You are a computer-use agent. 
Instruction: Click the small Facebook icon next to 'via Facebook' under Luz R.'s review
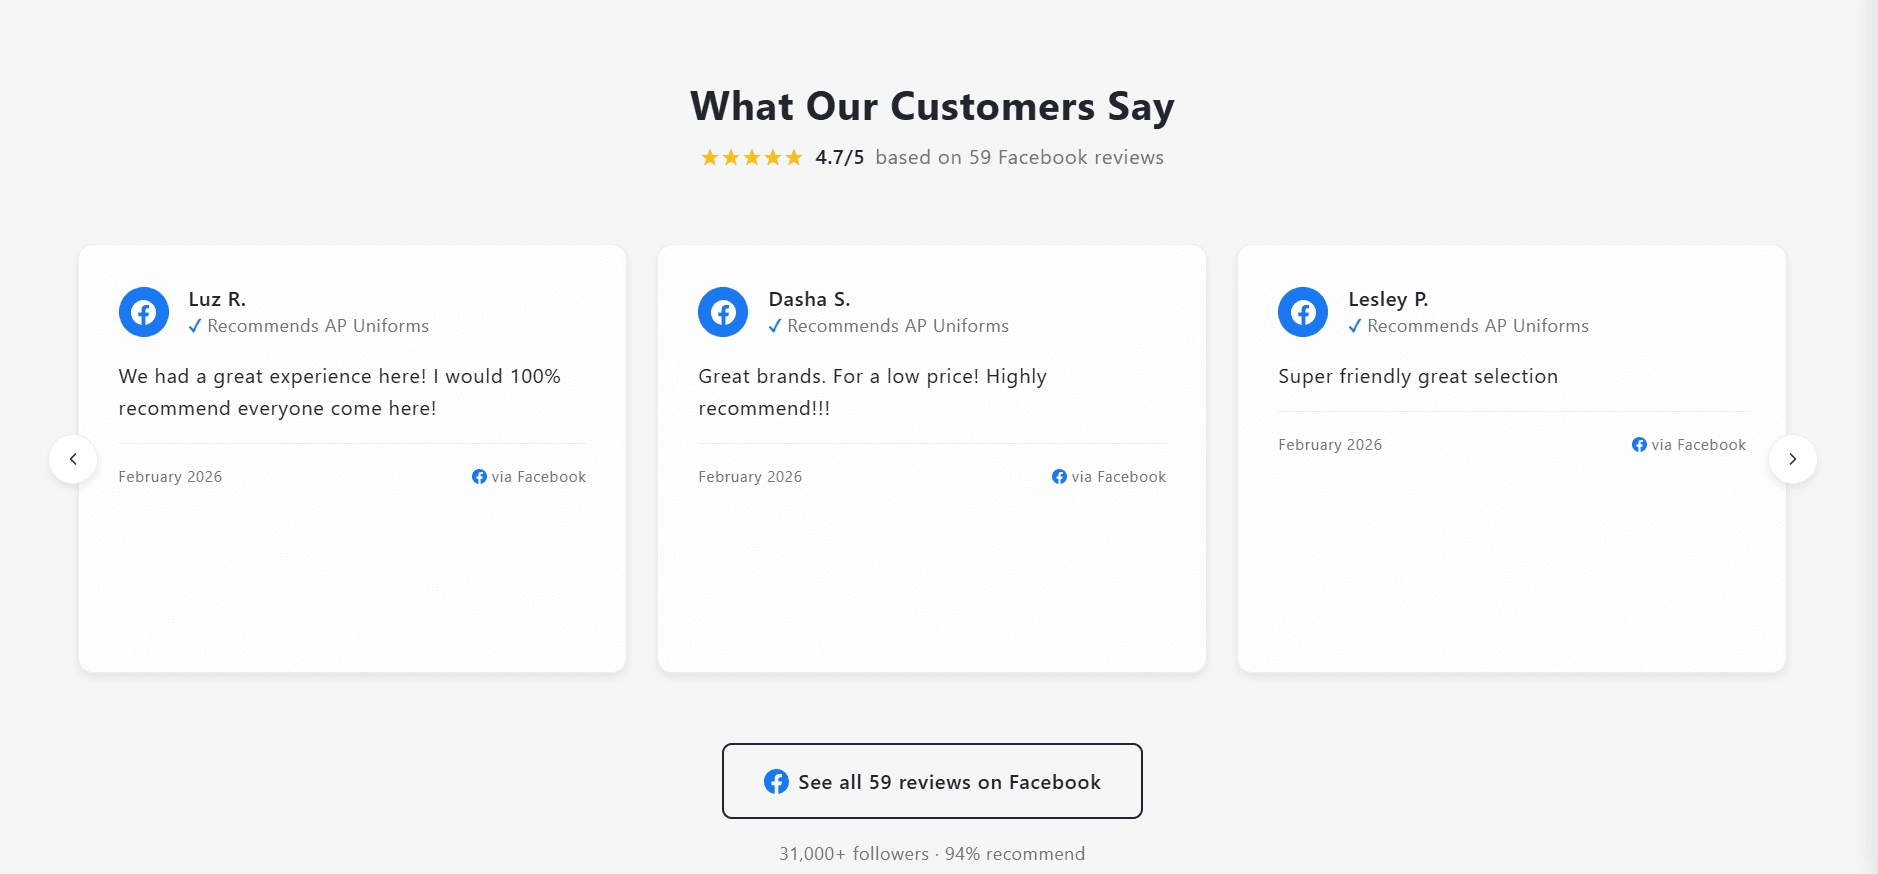pyautogui.click(x=478, y=476)
